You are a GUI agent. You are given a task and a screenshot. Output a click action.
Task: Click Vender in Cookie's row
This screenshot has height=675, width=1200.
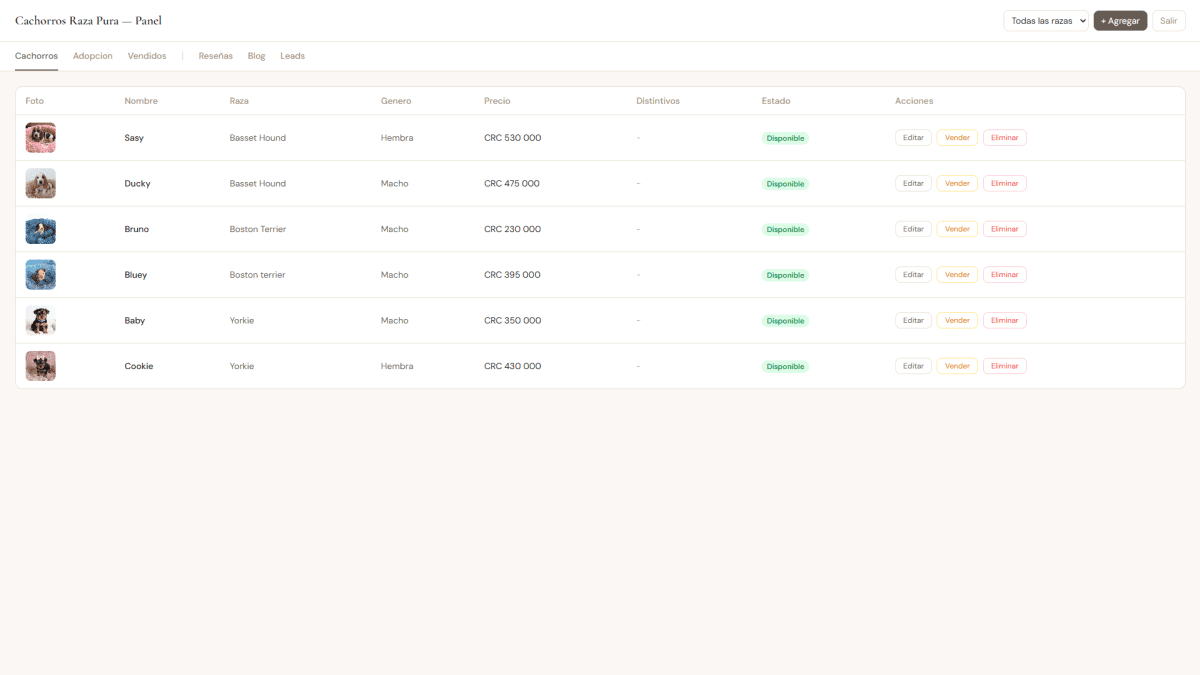point(957,366)
